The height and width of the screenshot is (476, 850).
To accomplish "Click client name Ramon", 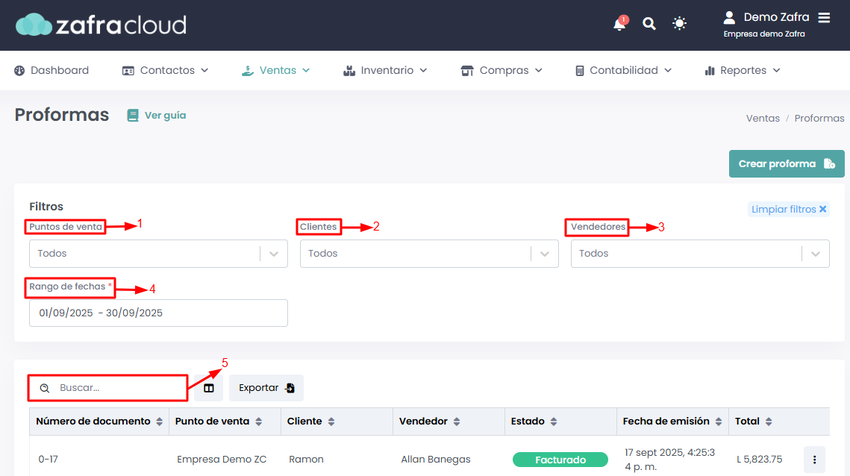I will point(306,459).
